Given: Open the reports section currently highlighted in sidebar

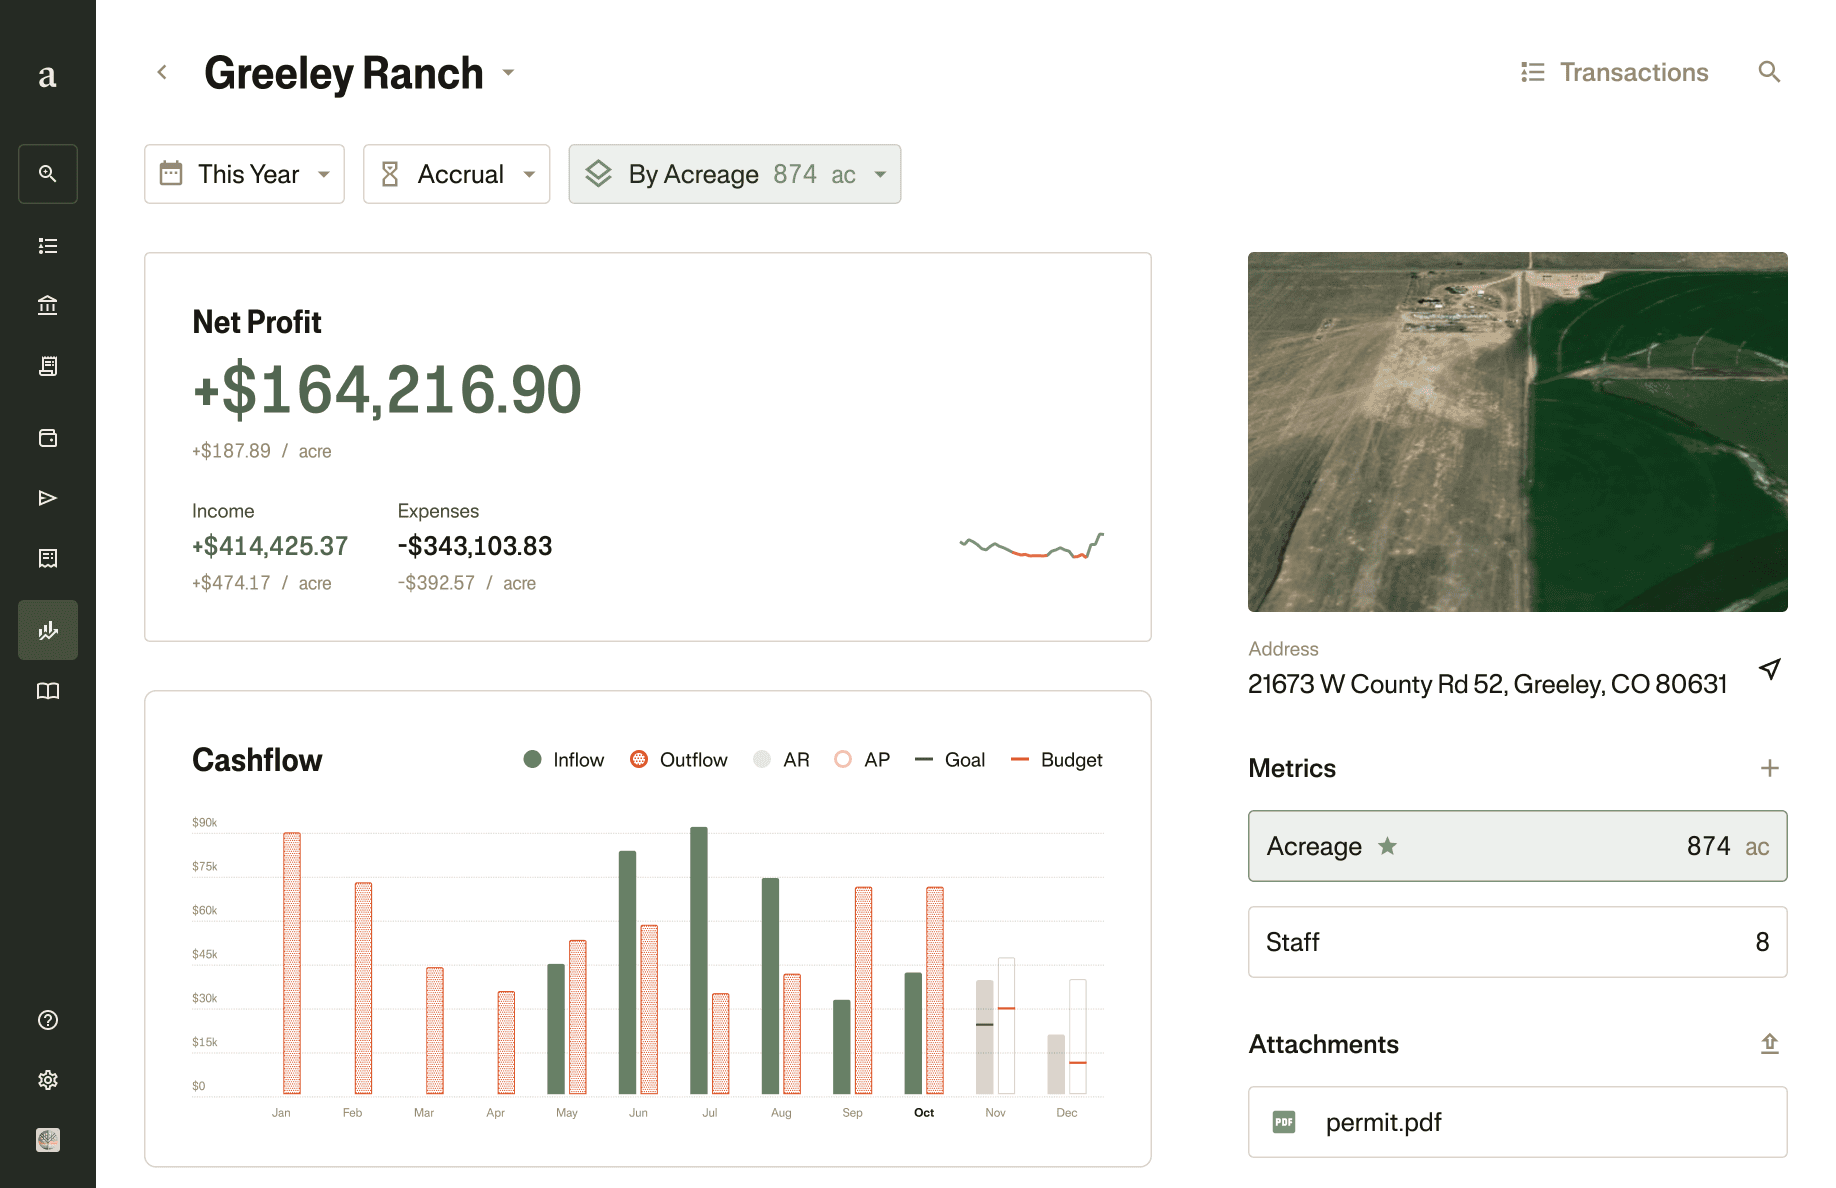Looking at the screenshot, I should click(x=47, y=630).
